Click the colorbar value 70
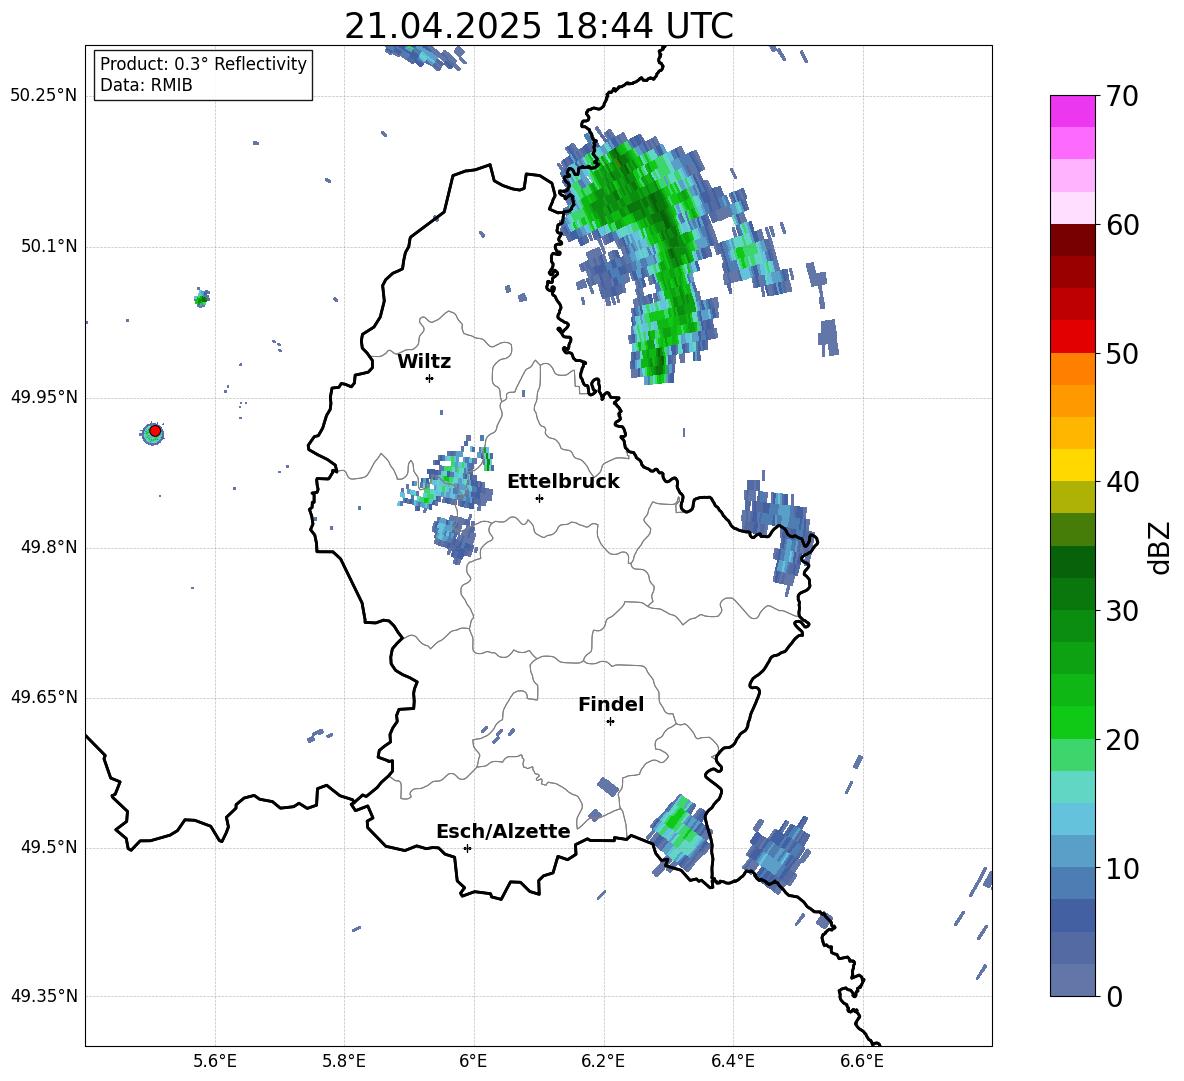The image size is (1184, 1081). click(1123, 96)
